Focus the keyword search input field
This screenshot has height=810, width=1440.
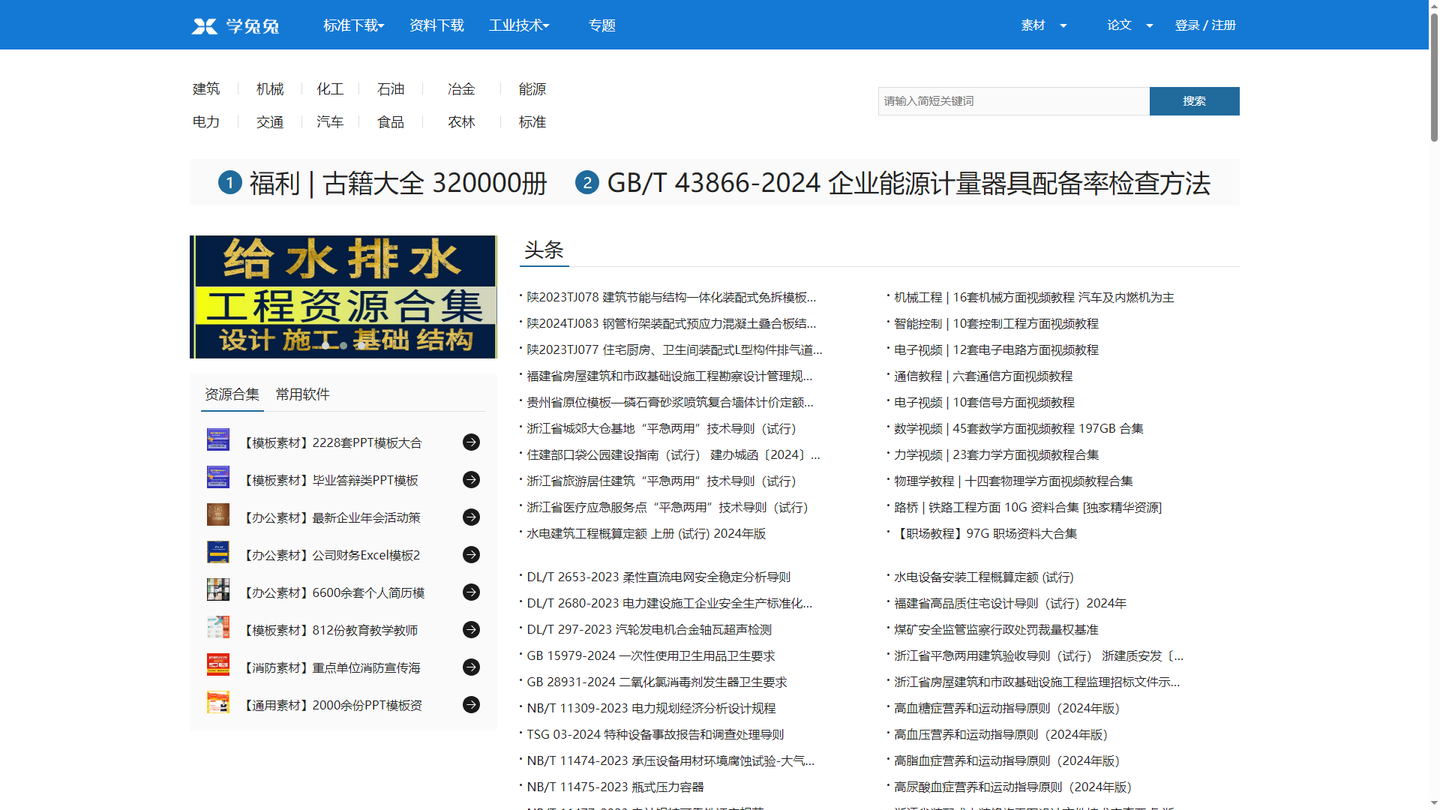point(1013,101)
